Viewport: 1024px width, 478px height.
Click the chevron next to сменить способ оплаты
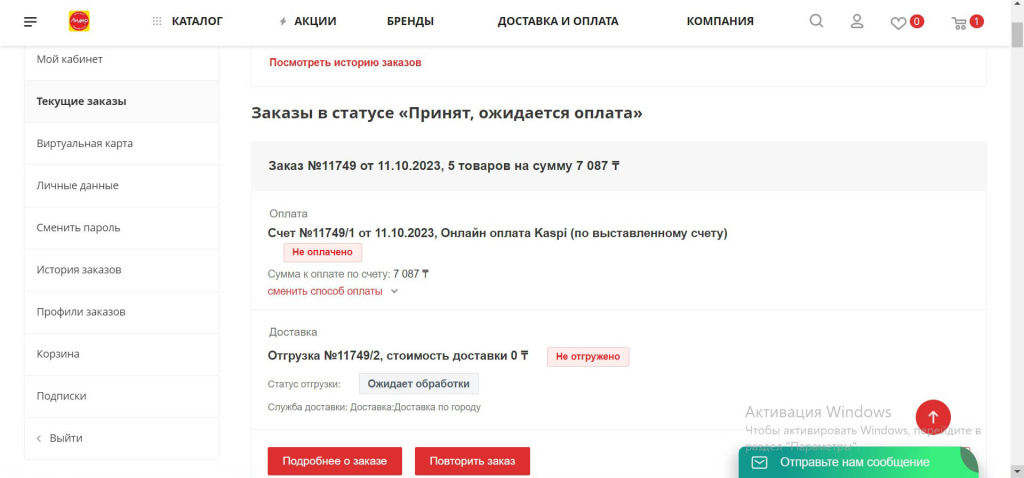[394, 292]
